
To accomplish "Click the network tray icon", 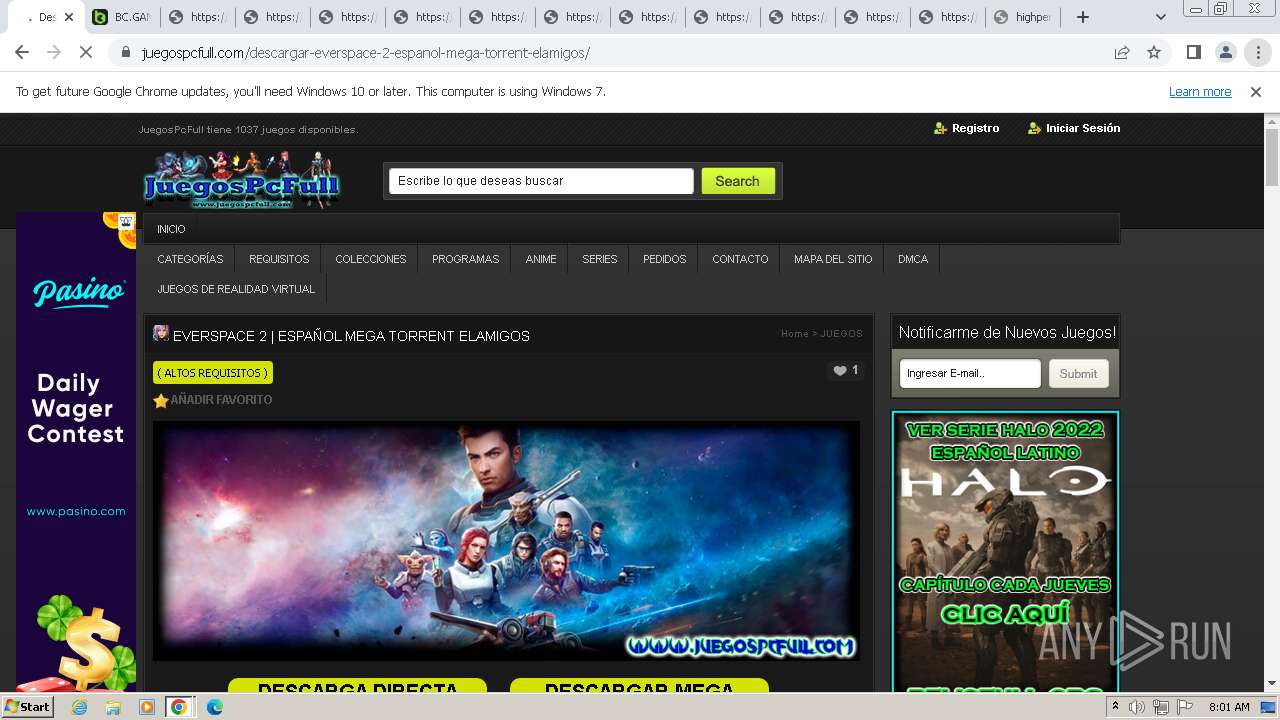I will point(1161,707).
